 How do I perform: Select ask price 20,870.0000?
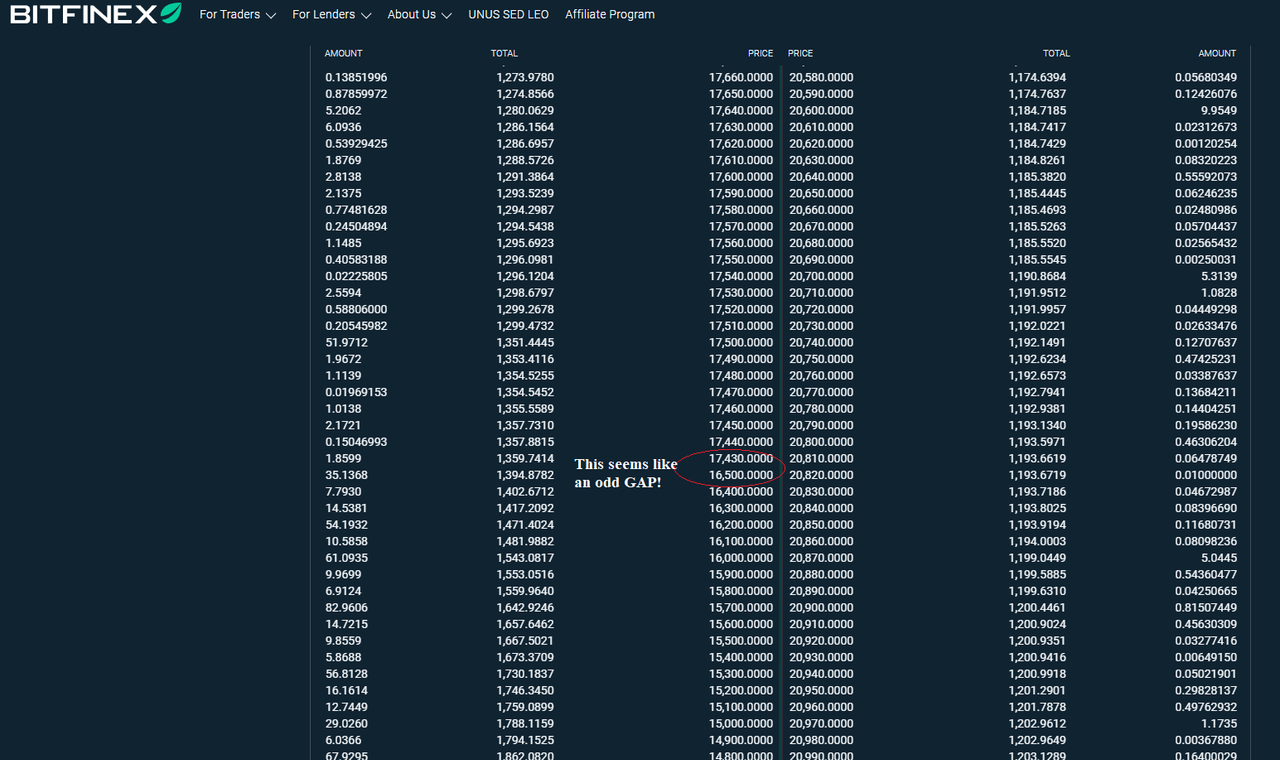tap(821, 558)
